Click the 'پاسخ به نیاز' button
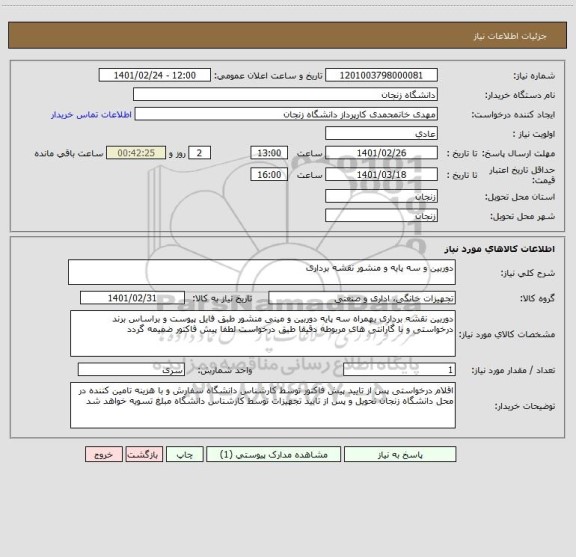 tap(400, 454)
